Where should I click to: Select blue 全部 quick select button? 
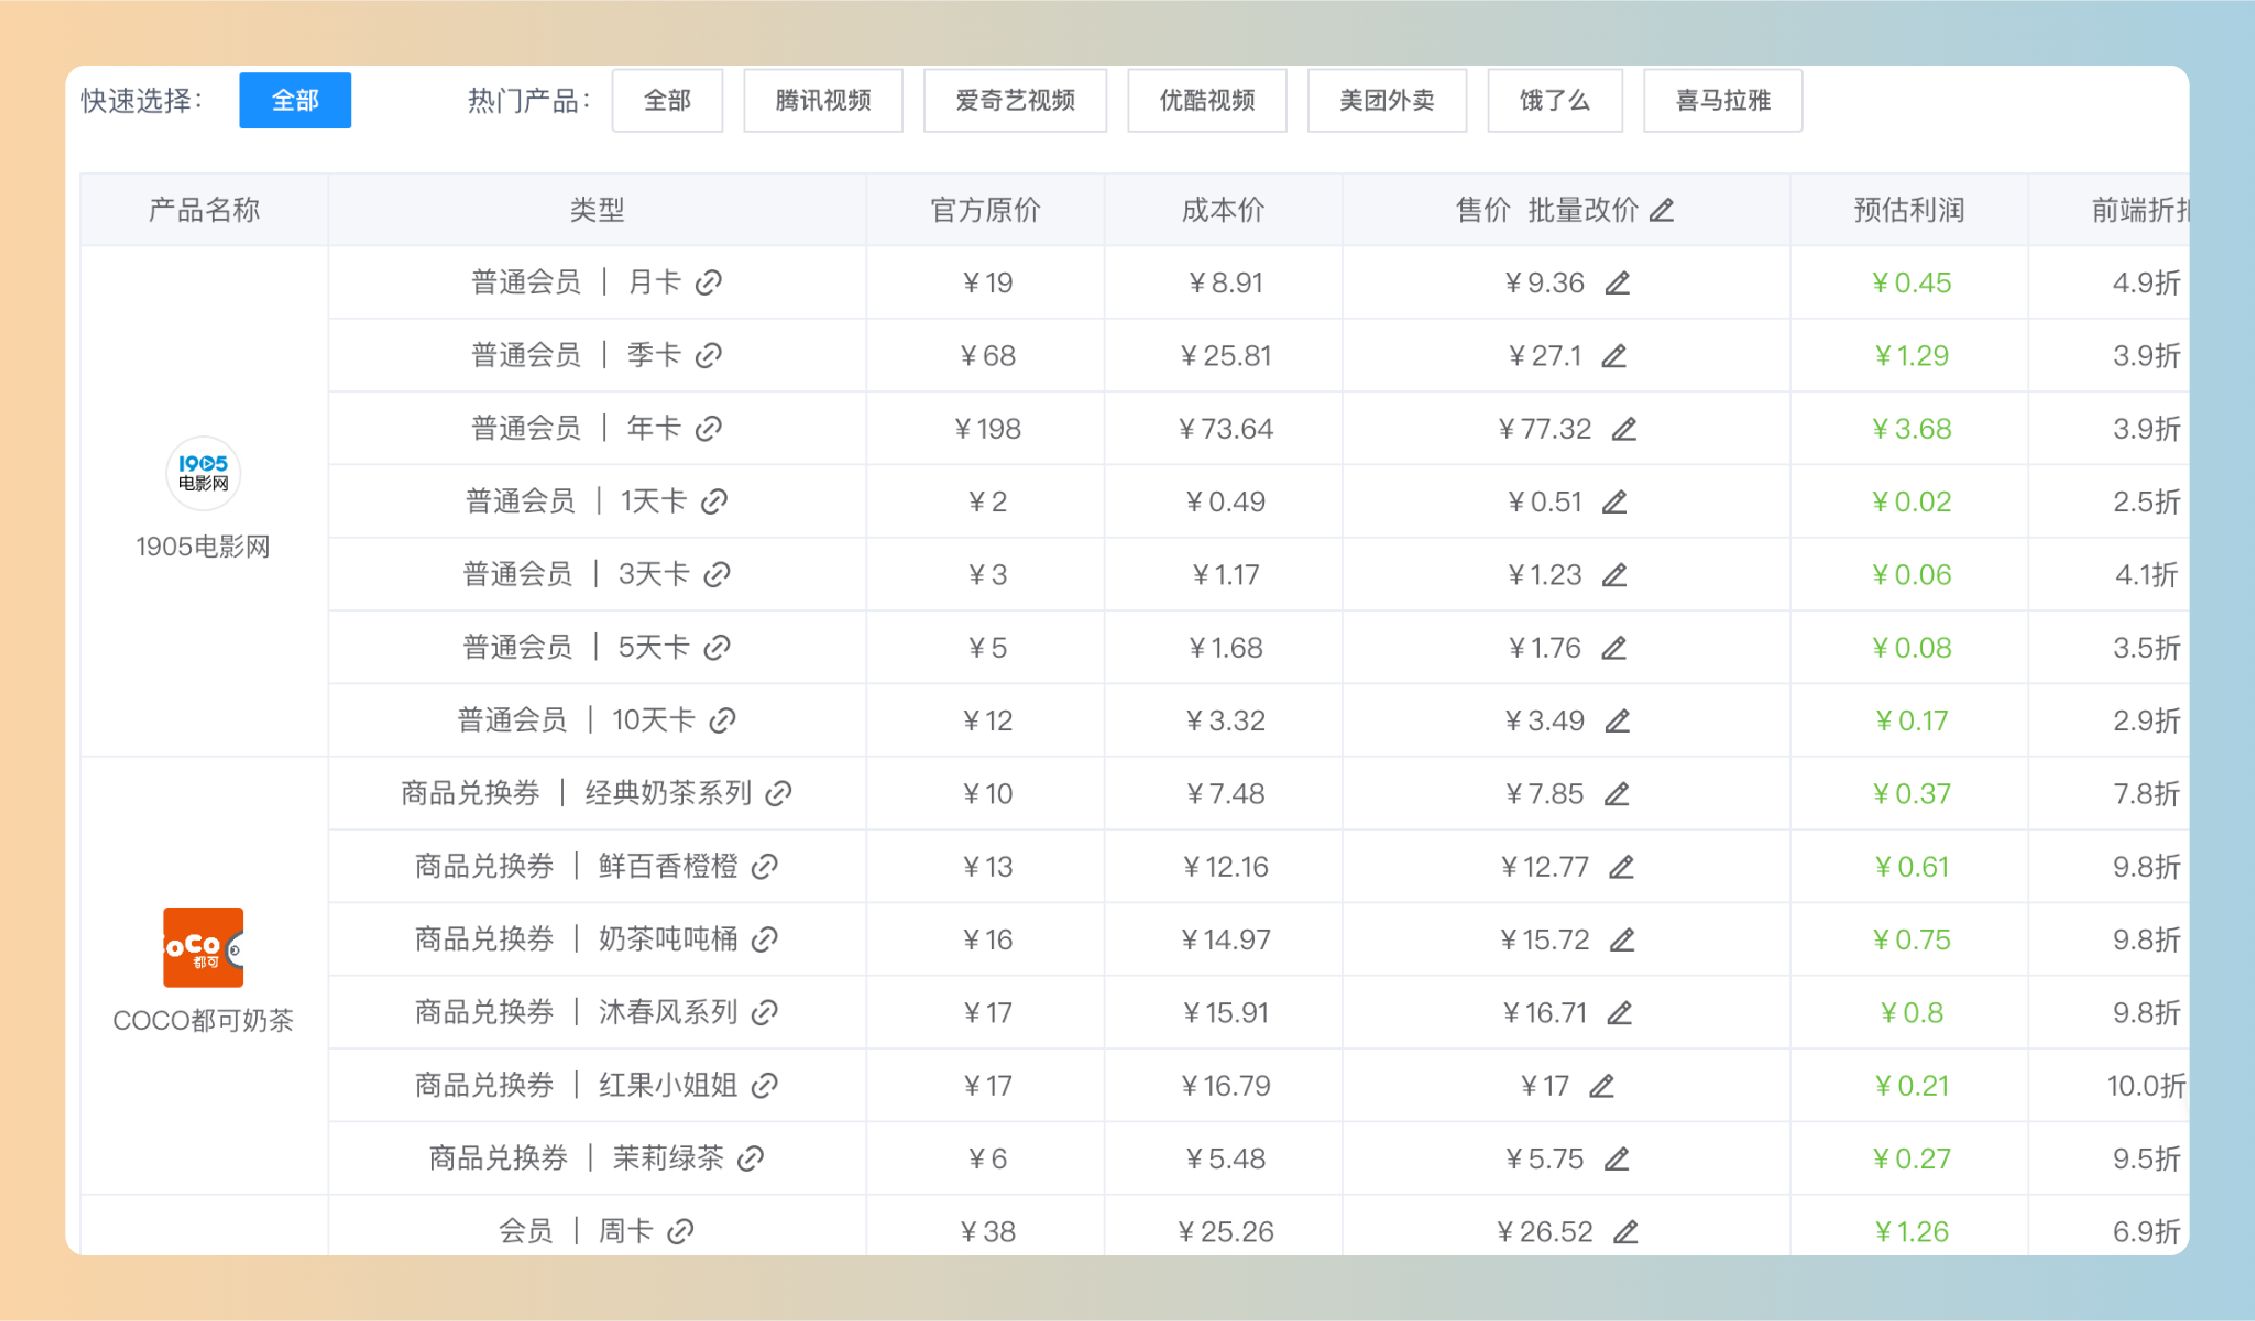coord(295,100)
